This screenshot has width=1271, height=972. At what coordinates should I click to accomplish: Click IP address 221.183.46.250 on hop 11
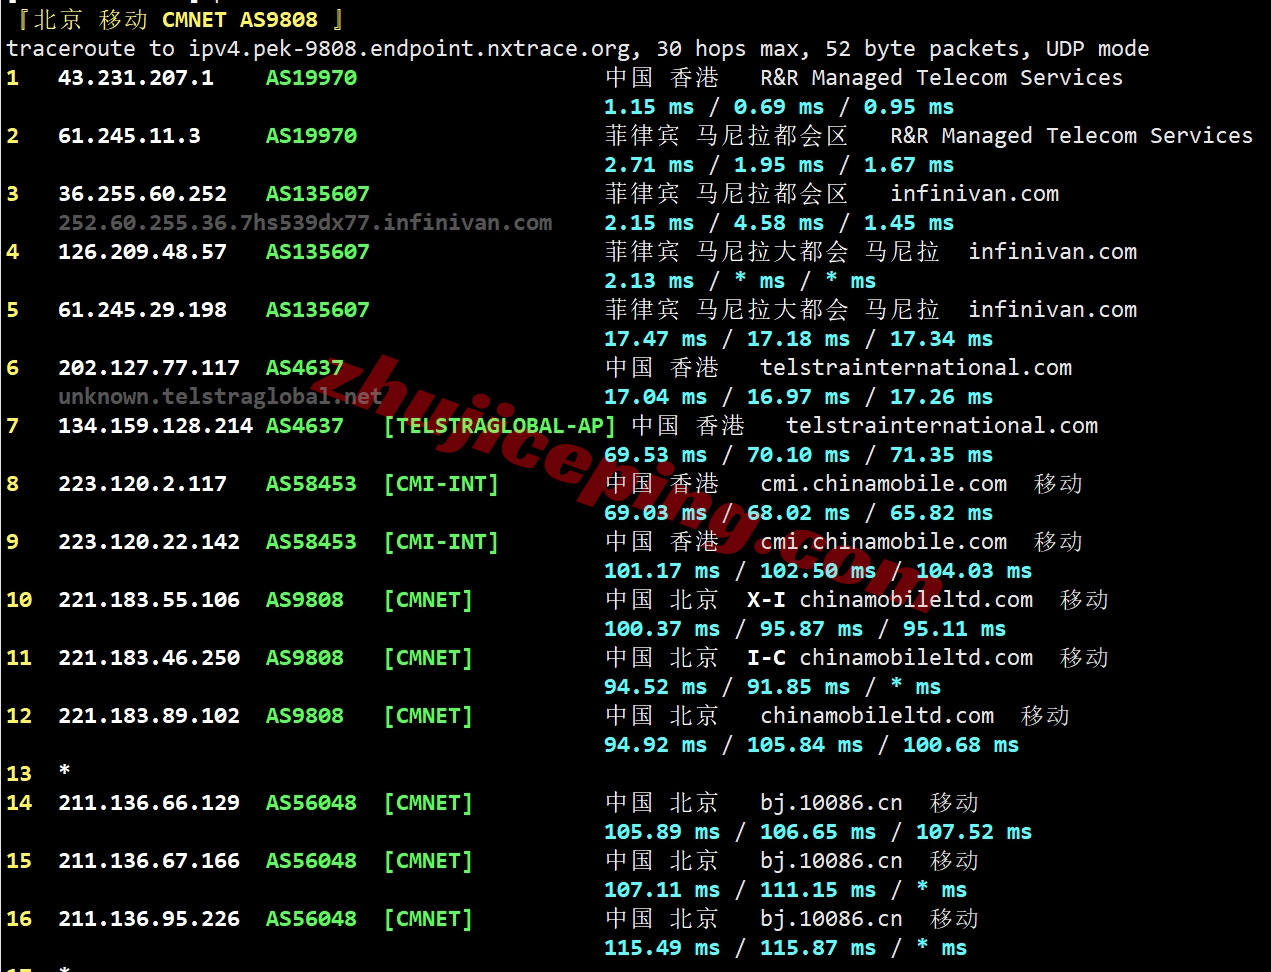tap(148, 658)
